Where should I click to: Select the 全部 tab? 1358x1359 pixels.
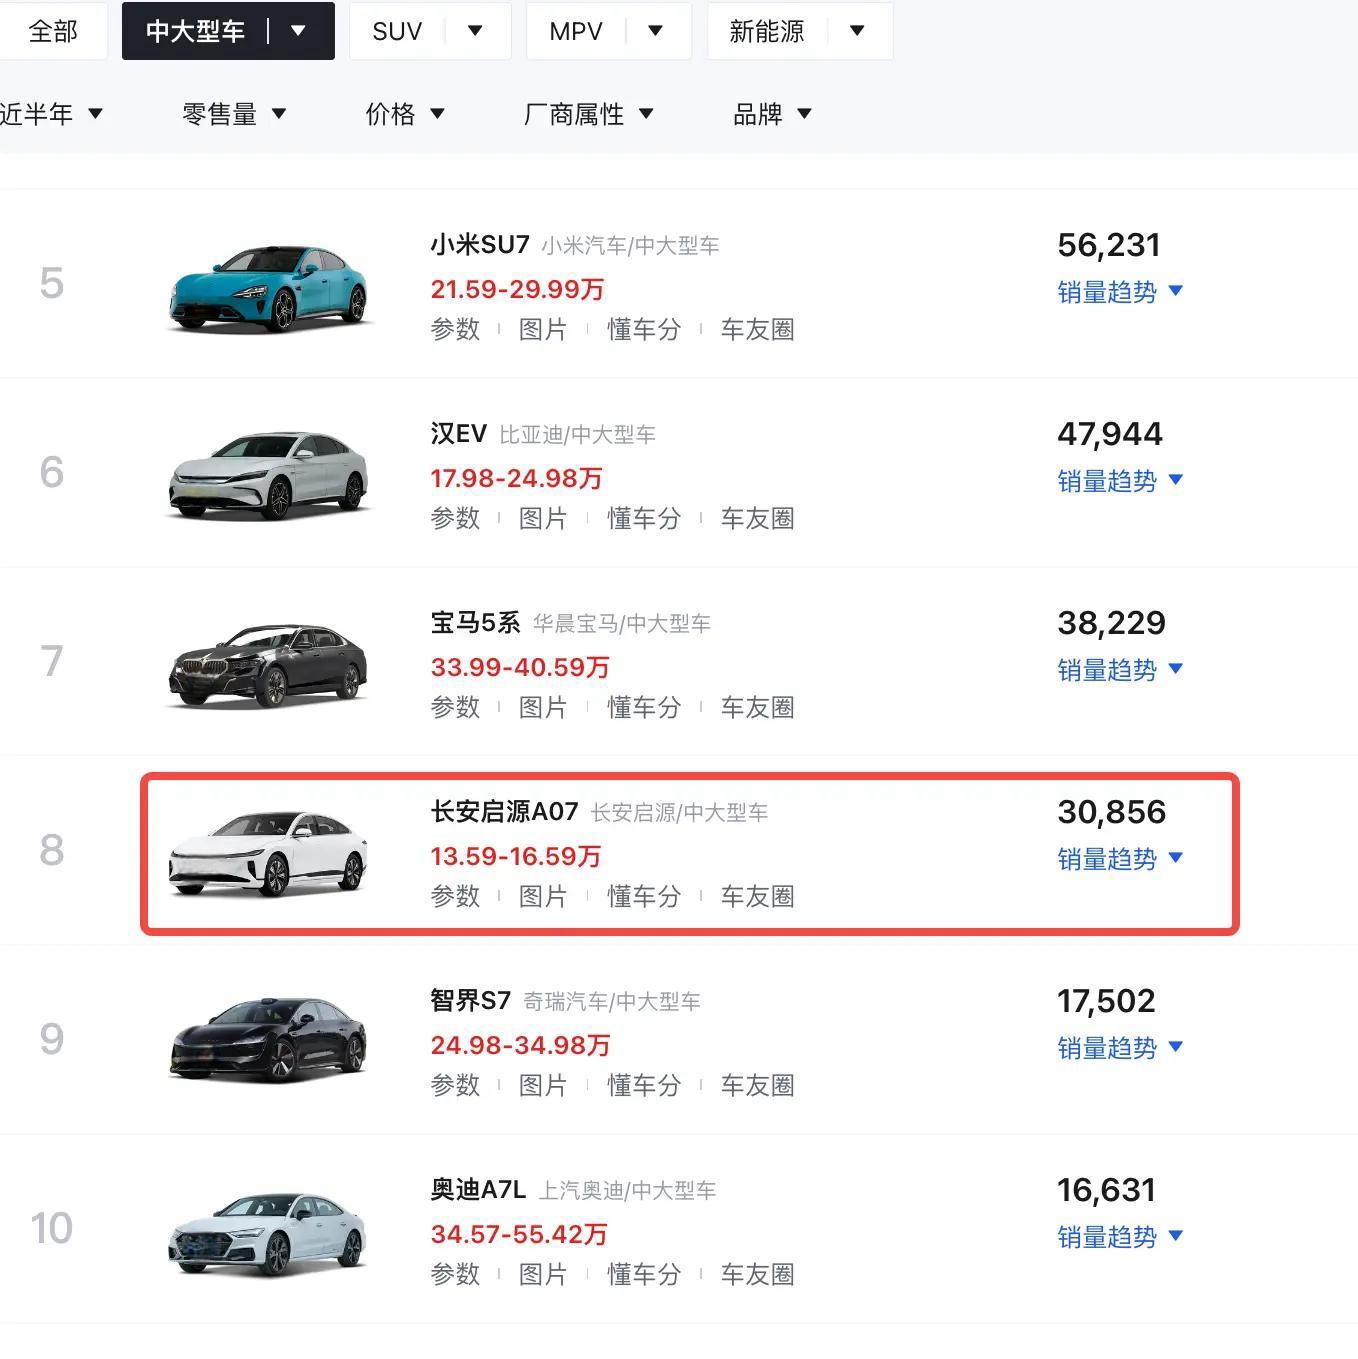pos(53,31)
